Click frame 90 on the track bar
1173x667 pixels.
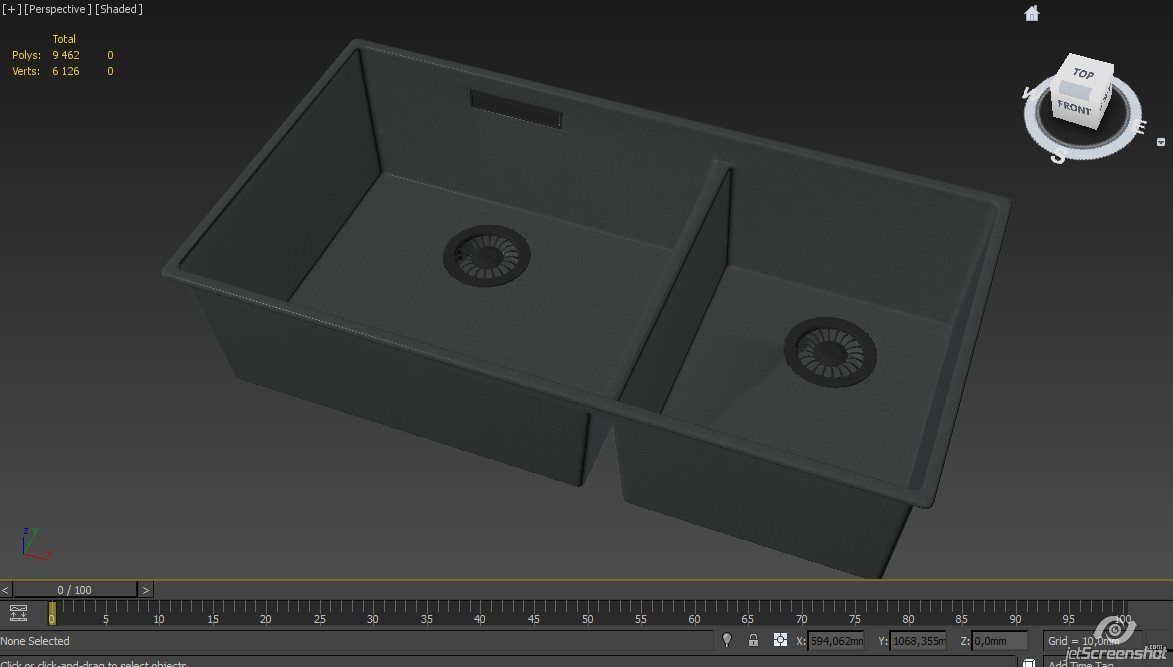tap(1015, 619)
